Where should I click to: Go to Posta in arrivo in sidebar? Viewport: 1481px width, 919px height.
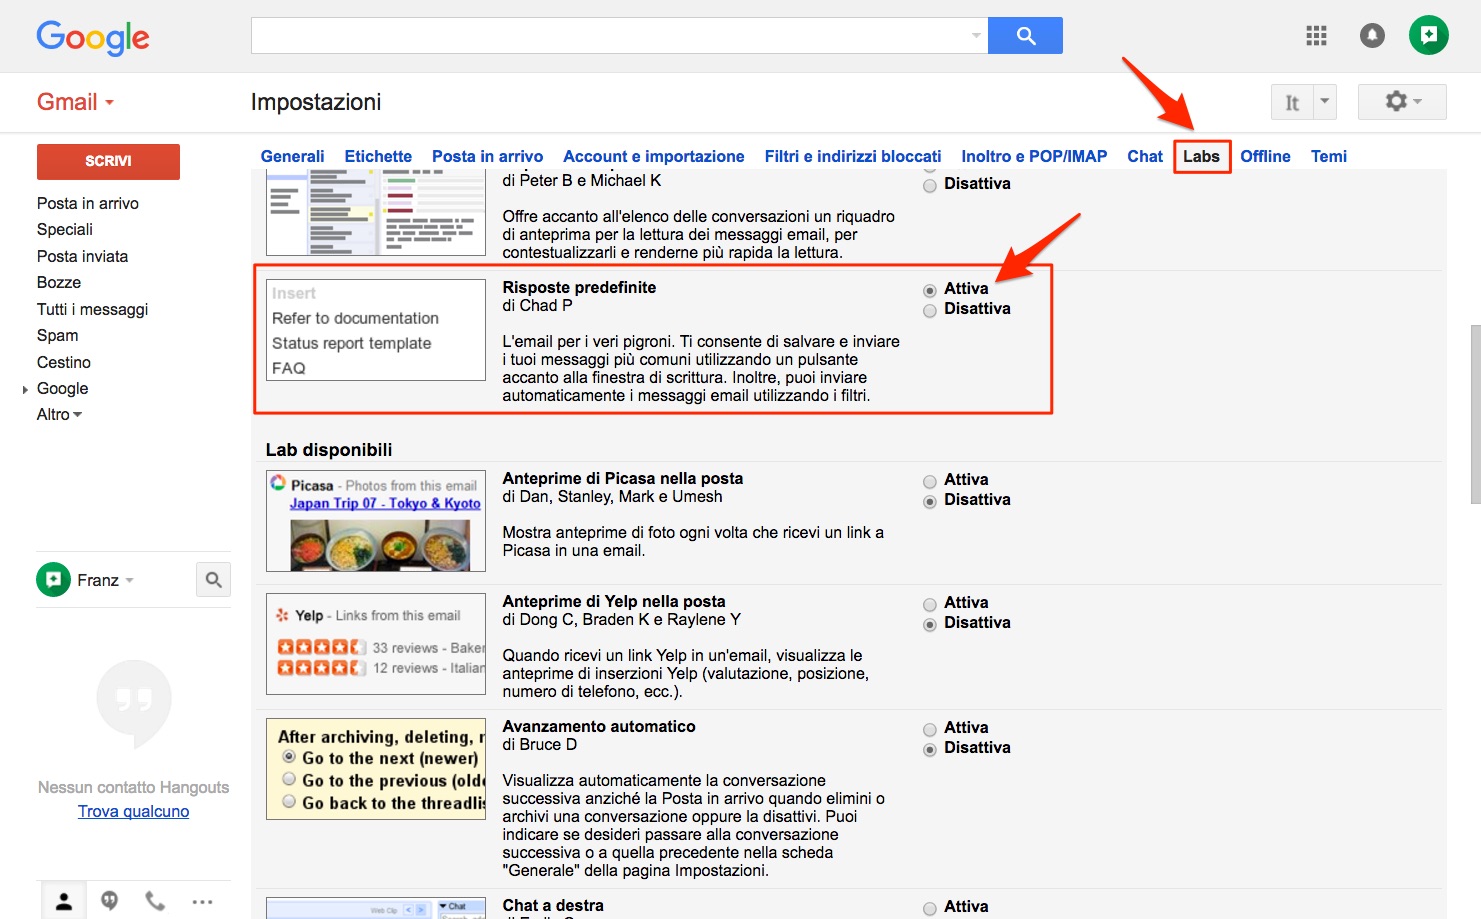pyautogui.click(x=88, y=203)
